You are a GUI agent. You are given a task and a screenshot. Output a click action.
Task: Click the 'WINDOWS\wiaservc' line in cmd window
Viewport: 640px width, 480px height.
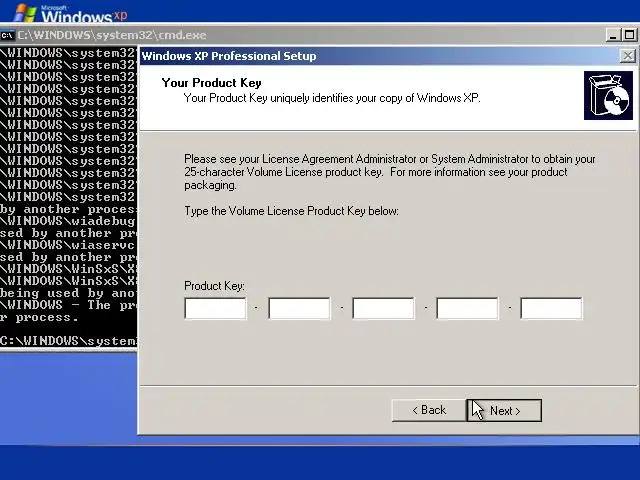(x=68, y=245)
